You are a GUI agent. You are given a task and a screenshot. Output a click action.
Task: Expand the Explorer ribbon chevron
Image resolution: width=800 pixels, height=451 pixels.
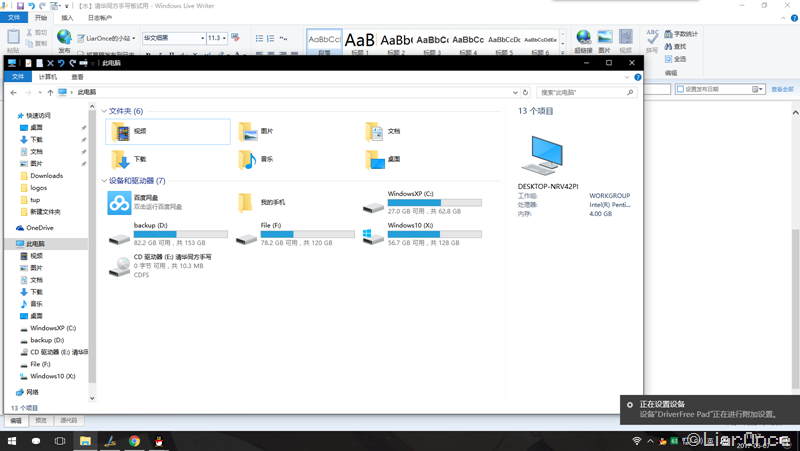pyautogui.click(x=627, y=77)
